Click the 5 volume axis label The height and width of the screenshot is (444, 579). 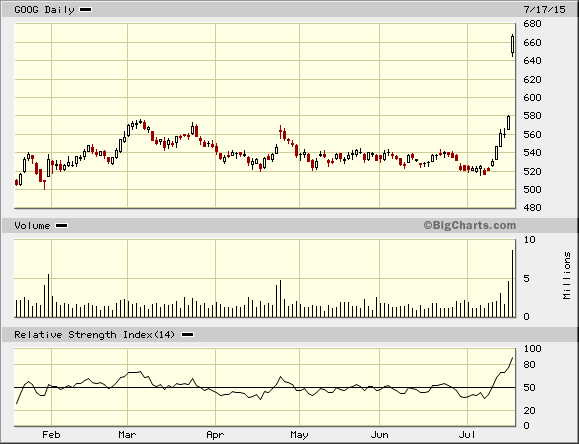[x=527, y=279]
